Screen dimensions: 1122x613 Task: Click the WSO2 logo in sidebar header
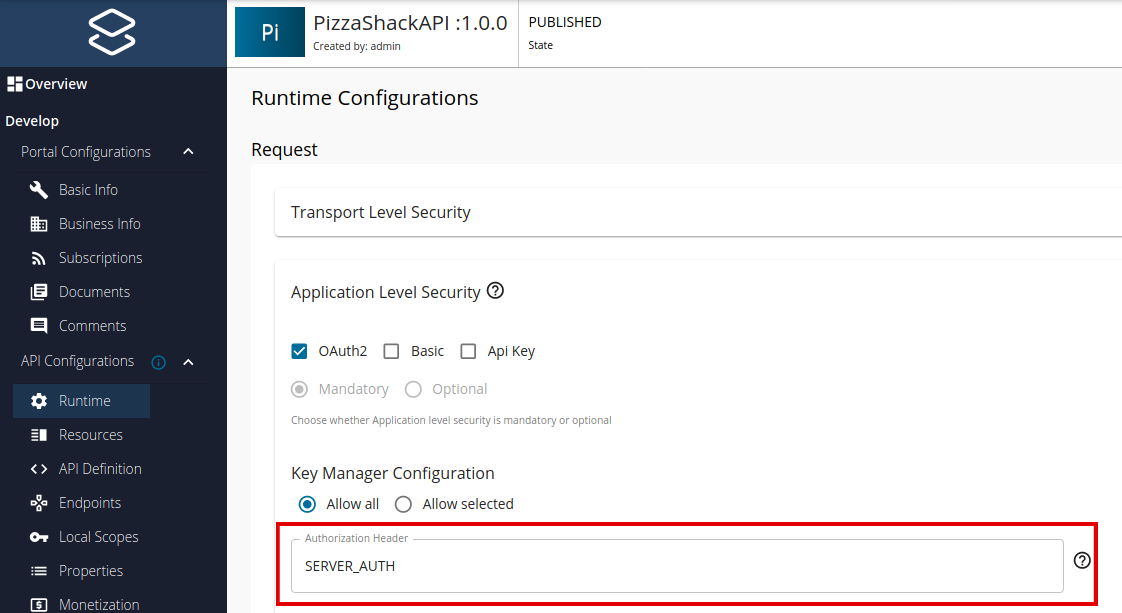pos(112,33)
